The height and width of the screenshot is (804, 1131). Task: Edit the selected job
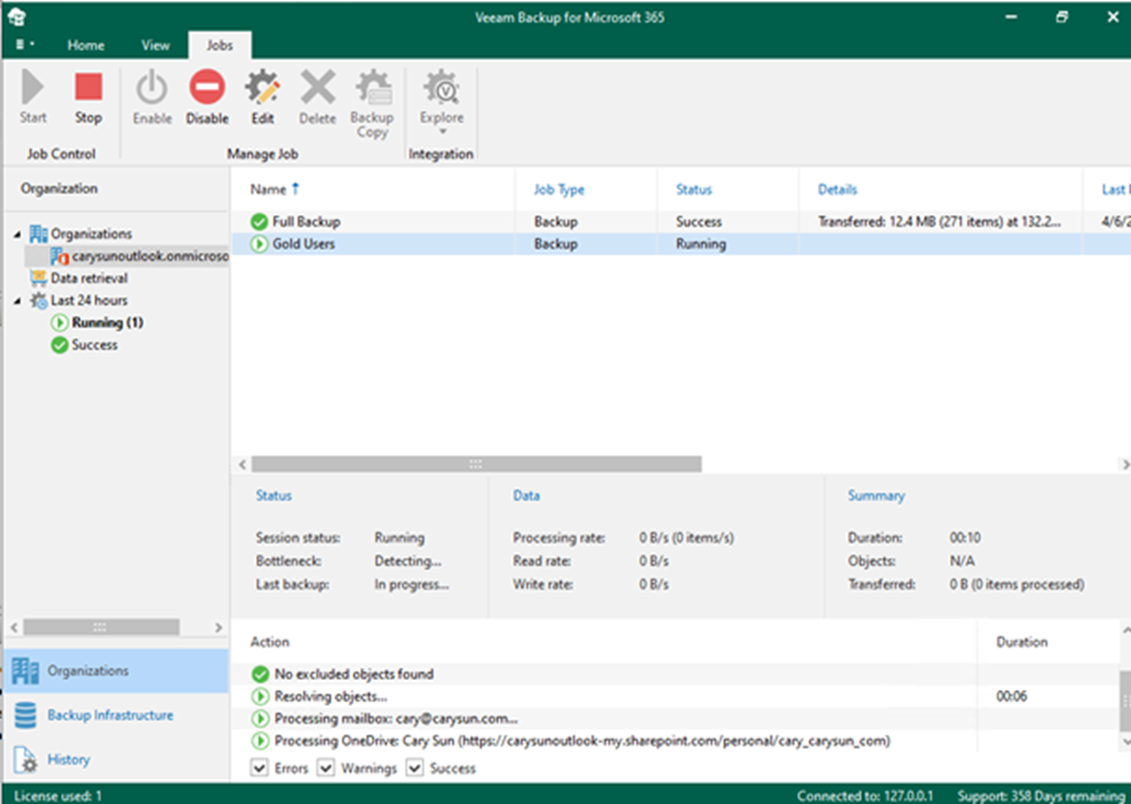click(x=263, y=97)
